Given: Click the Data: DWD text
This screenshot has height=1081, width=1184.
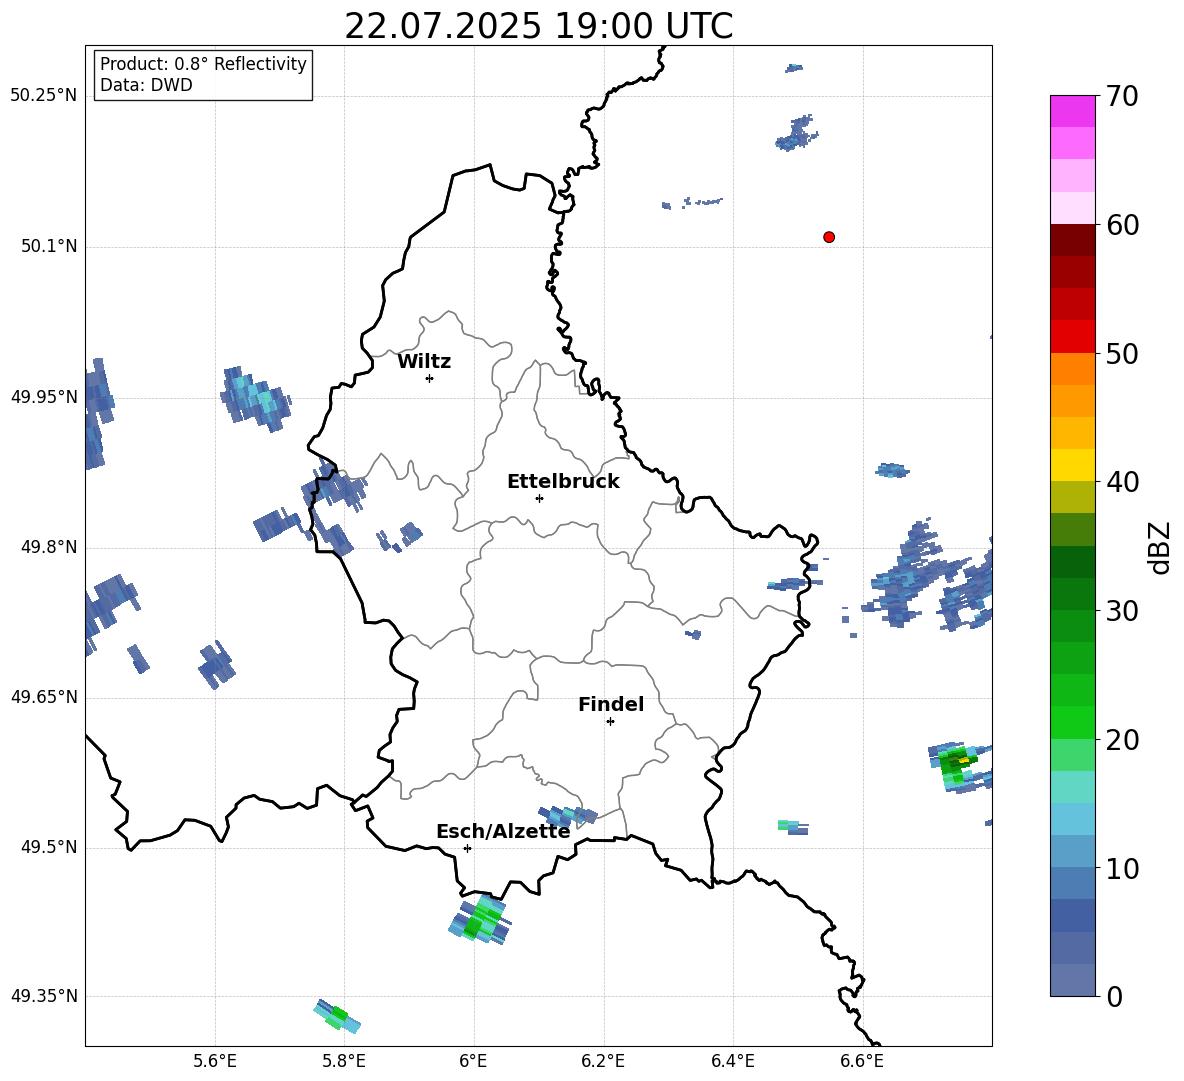Looking at the screenshot, I should pos(146,85).
